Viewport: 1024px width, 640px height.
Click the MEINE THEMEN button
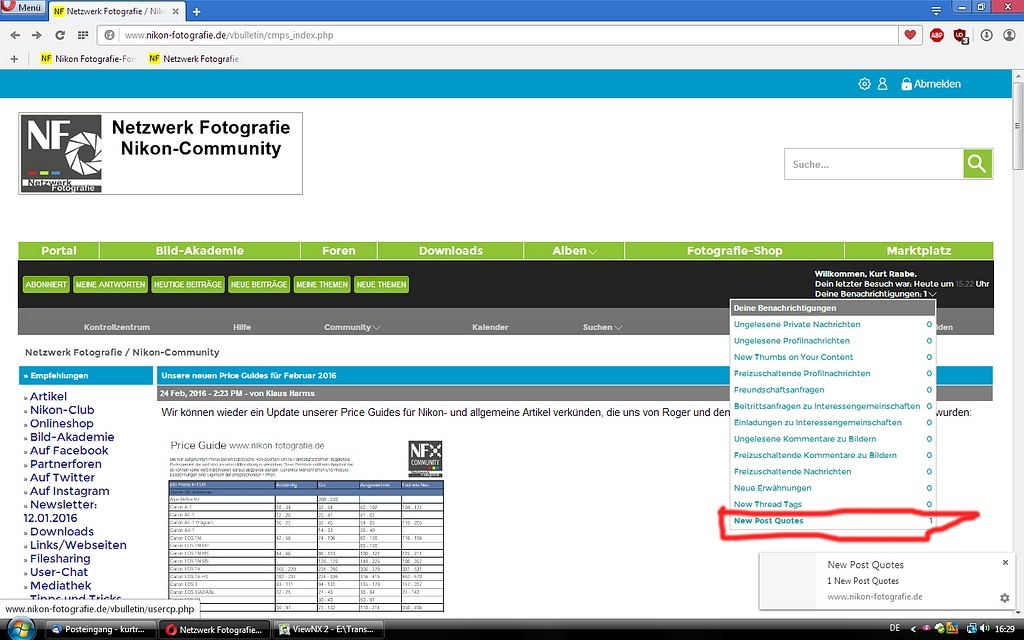point(322,285)
